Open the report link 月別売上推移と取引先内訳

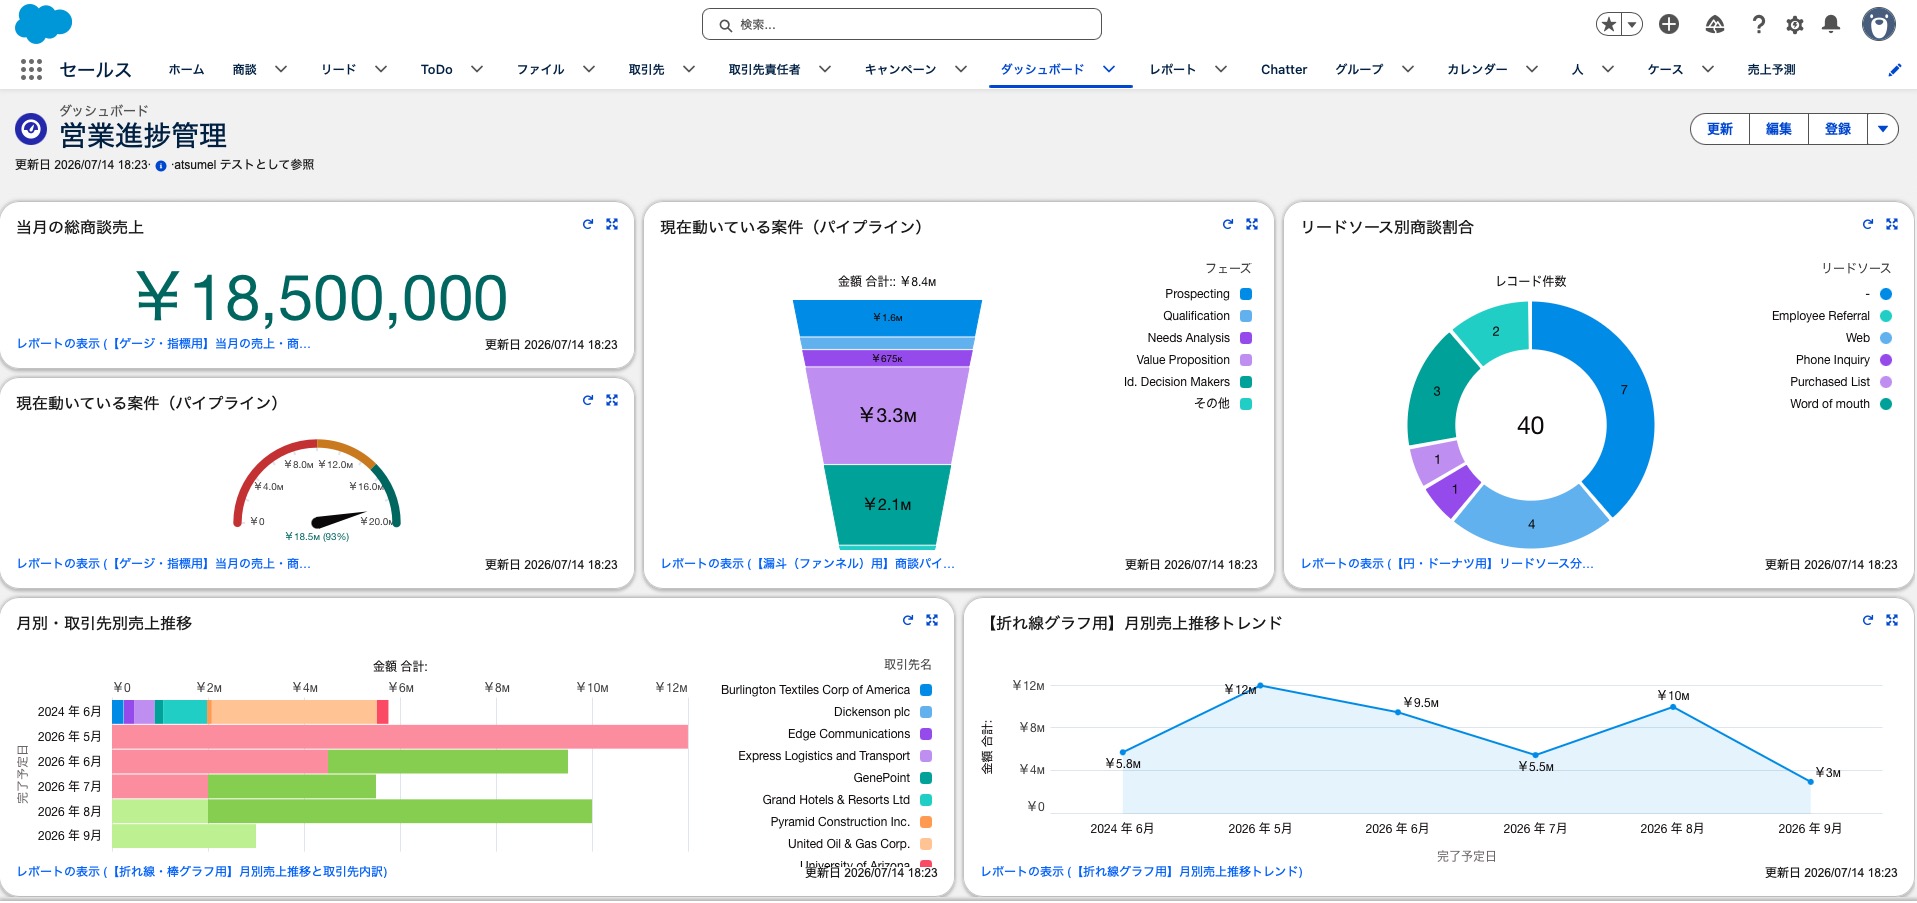[x=202, y=871]
